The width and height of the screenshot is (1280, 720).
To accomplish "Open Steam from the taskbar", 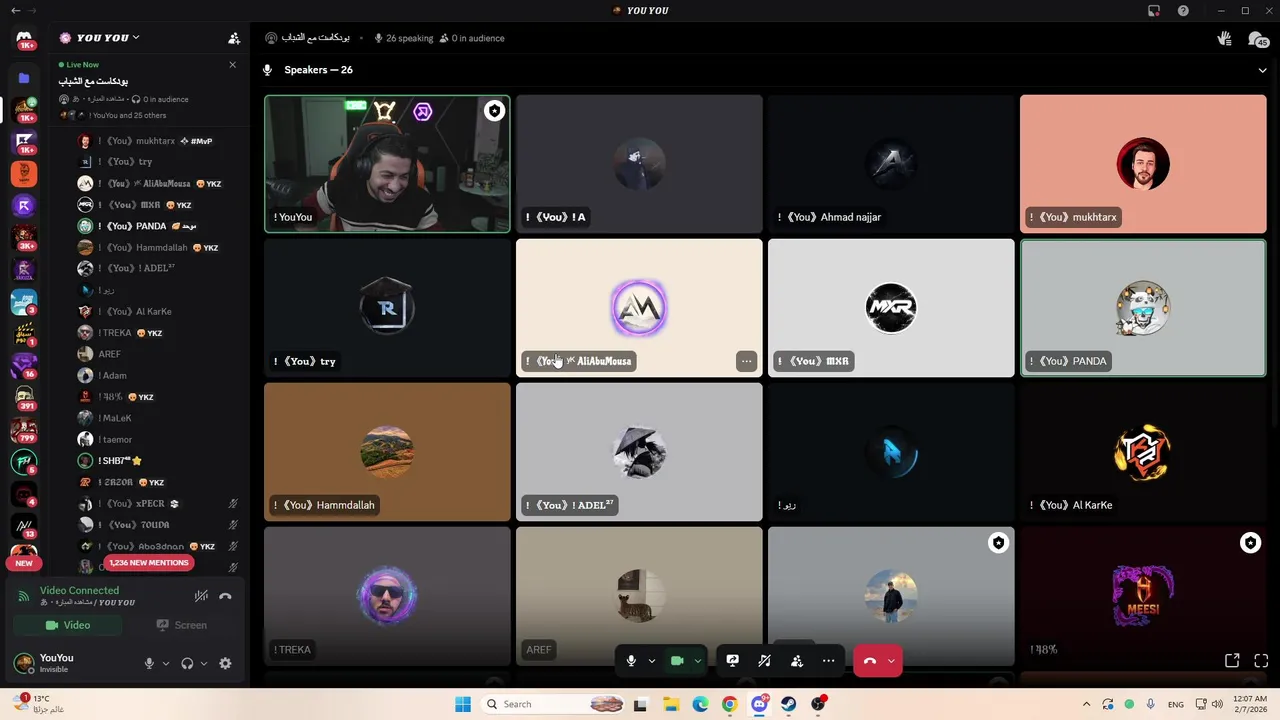I will [789, 704].
